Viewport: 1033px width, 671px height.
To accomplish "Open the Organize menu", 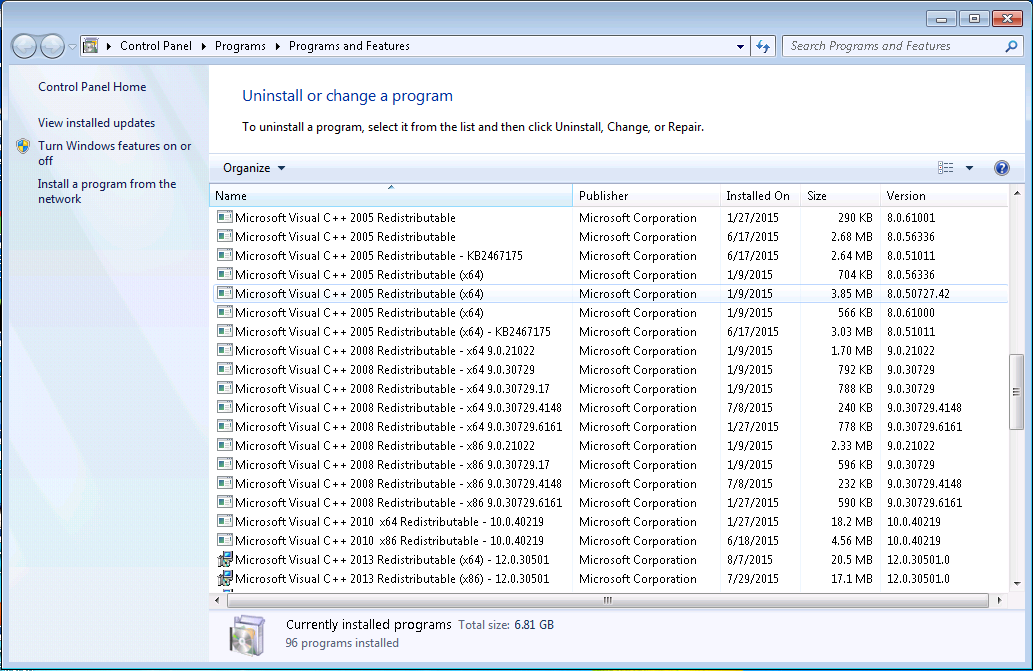I will [254, 168].
